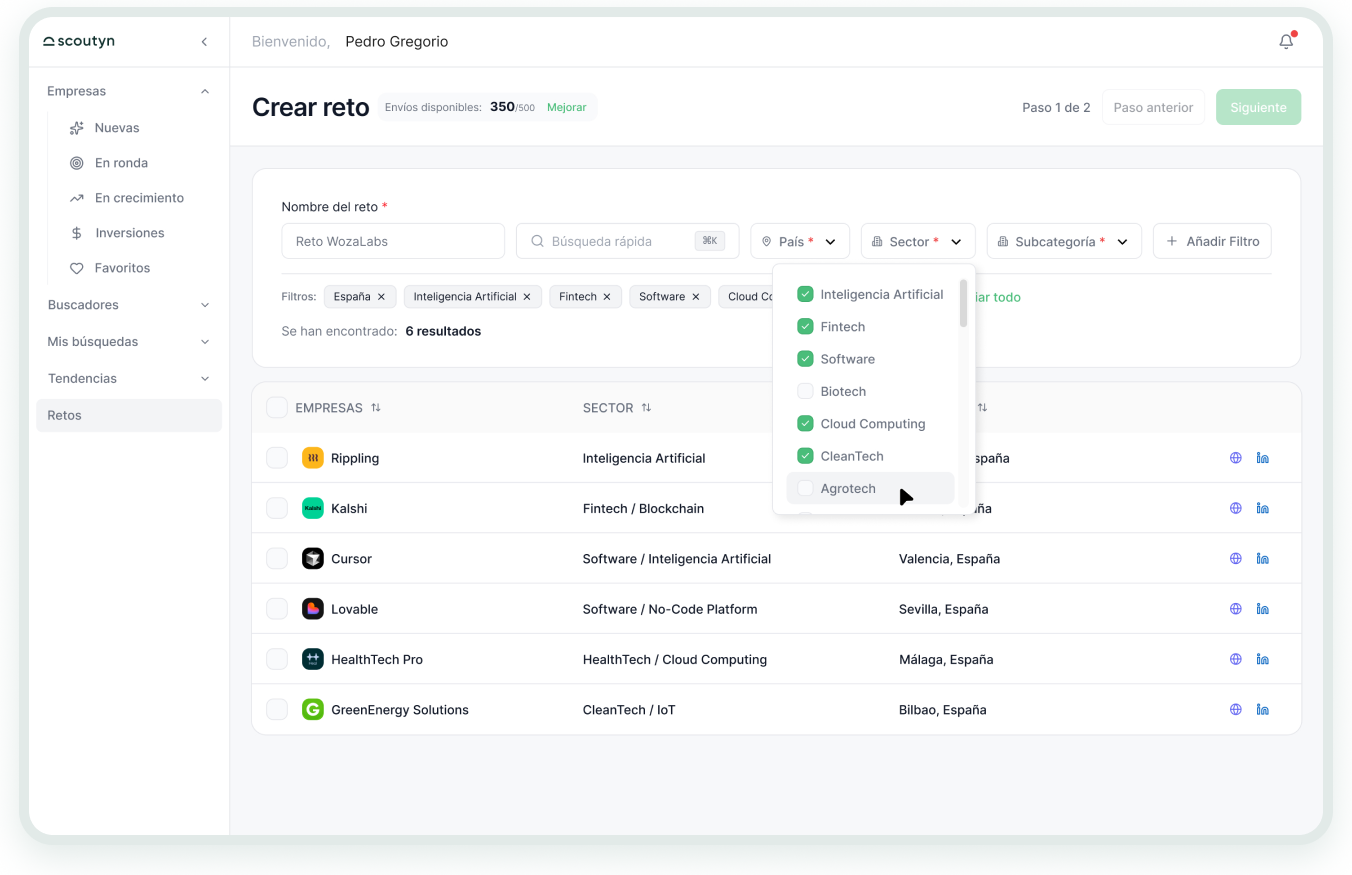Screen dimensions: 1352x875
Task: Open the País dropdown filter
Action: 800,241
